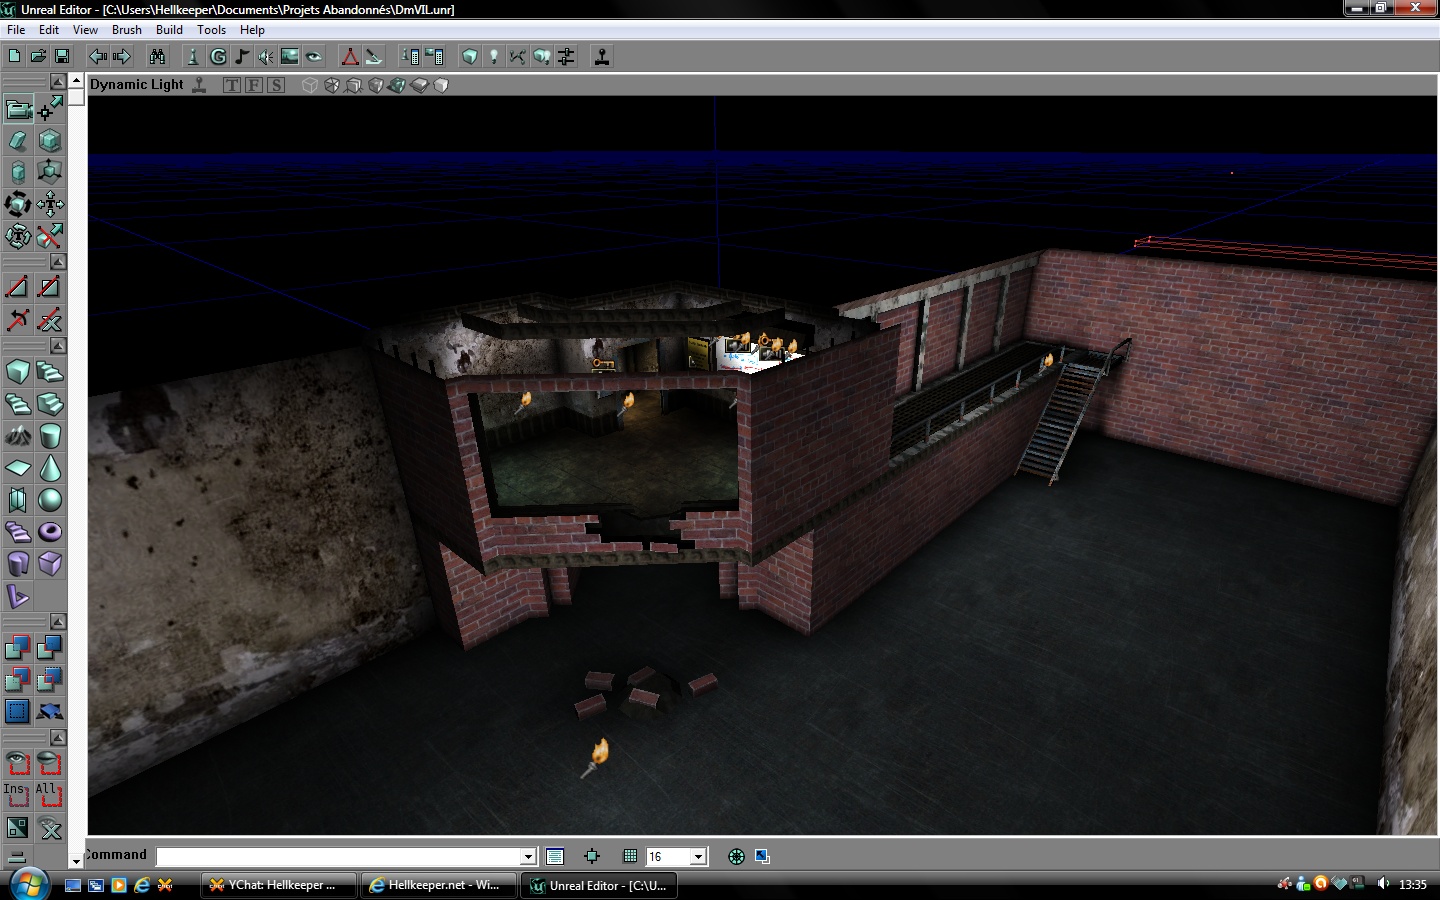
Task: Collapse the top toolbox section arrow
Action: coord(58,81)
